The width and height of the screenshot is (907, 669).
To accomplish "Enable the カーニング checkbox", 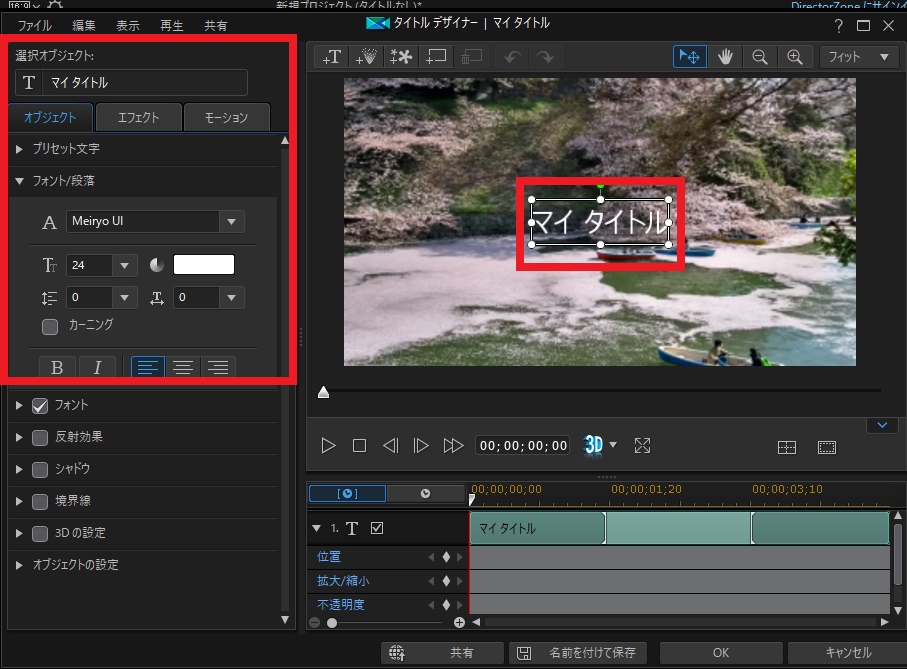I will click(49, 326).
